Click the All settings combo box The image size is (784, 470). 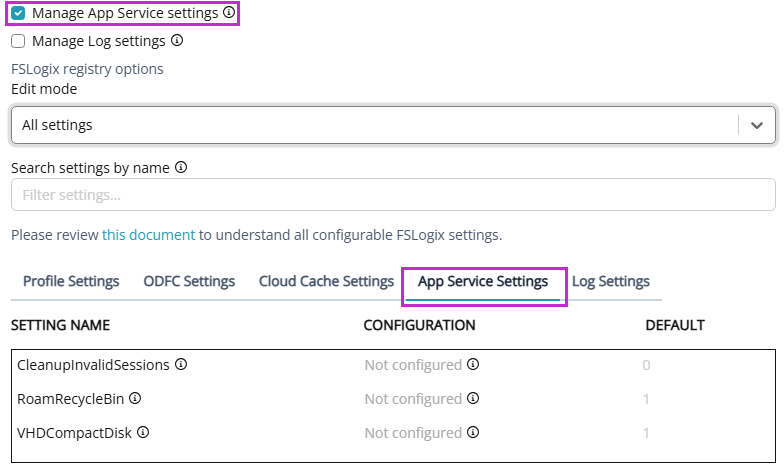pos(370,125)
